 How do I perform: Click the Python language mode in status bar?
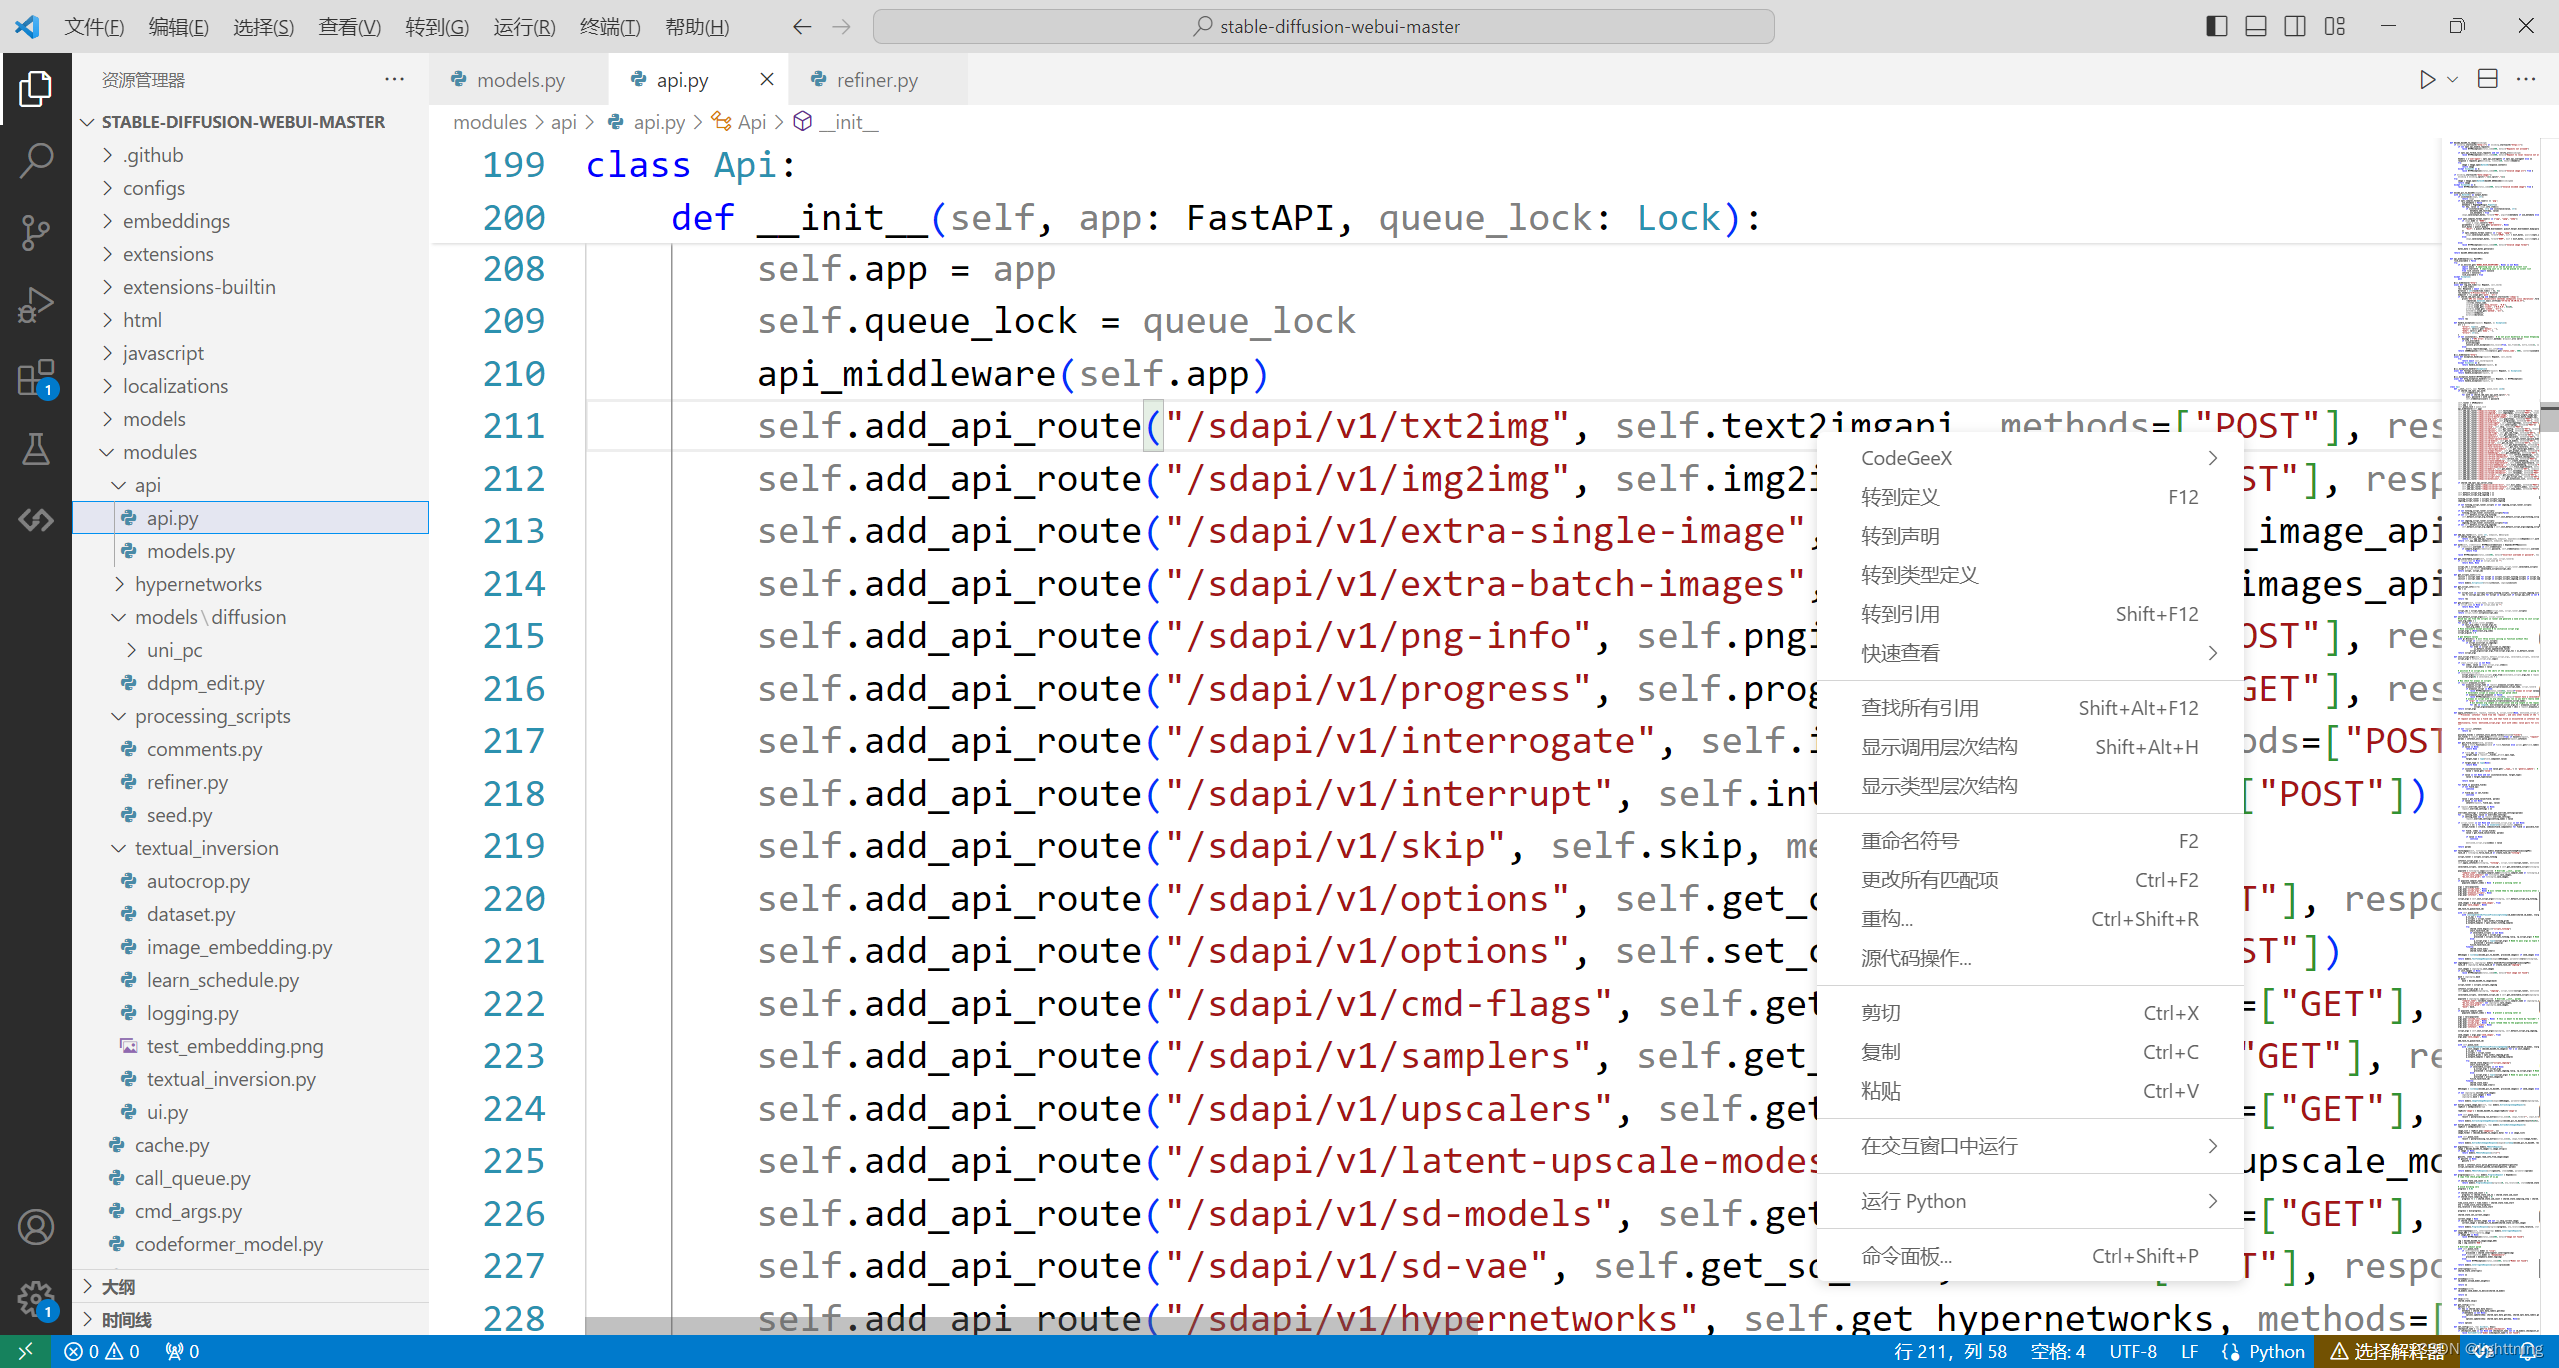[x=2276, y=1351]
